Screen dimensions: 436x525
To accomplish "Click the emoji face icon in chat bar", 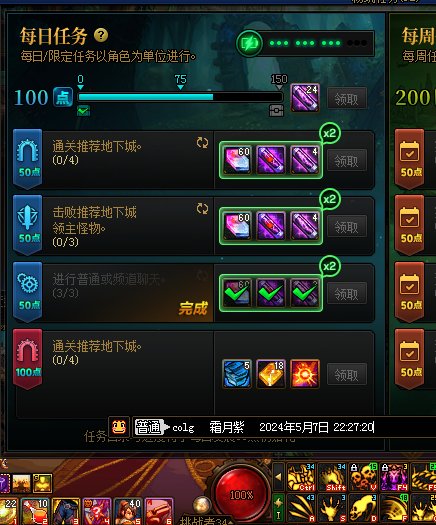I will (x=119, y=427).
